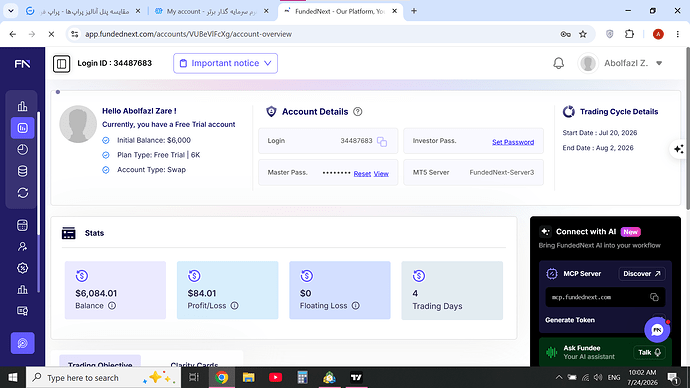Open the browser tab list chevron
Viewport: 690px width, 388px height.
coord(11,11)
